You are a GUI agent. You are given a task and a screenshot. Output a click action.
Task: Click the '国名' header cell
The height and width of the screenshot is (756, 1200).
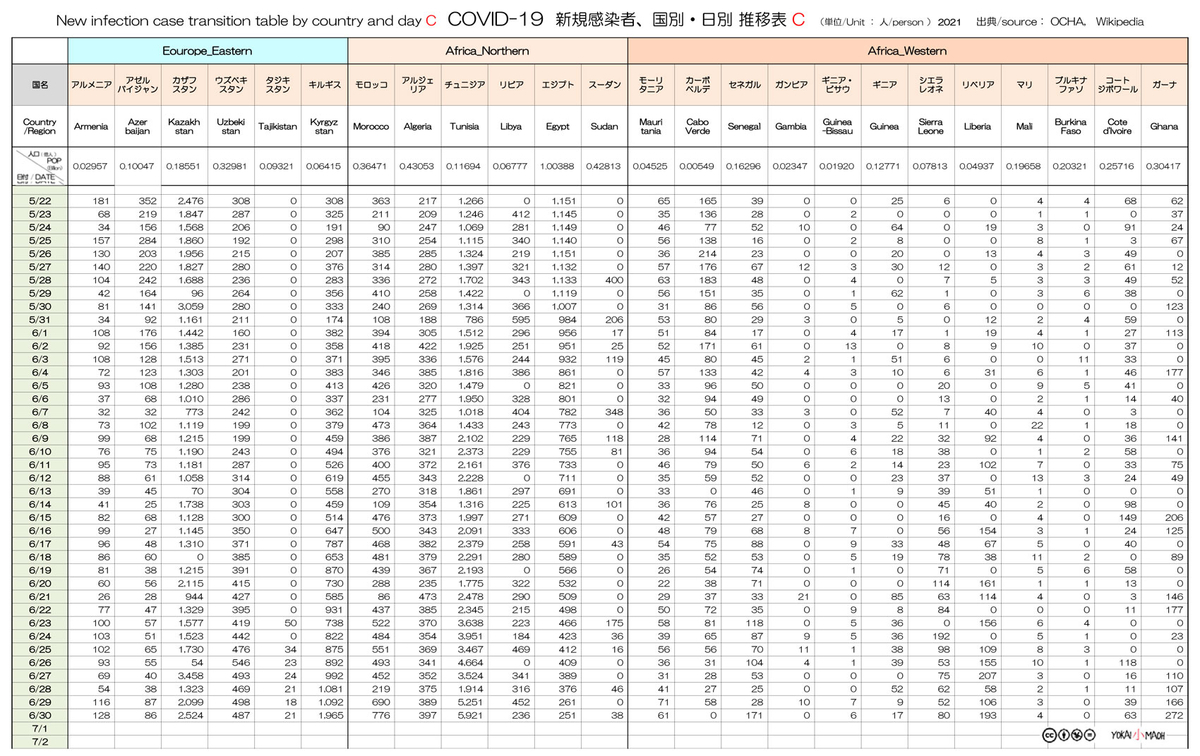click(40, 85)
